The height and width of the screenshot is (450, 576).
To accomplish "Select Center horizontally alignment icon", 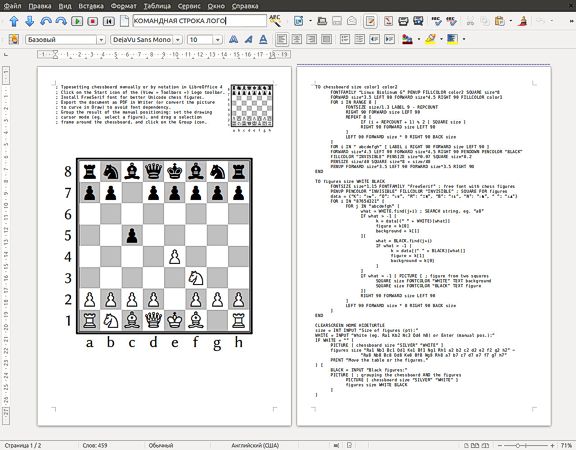I will point(296,39).
